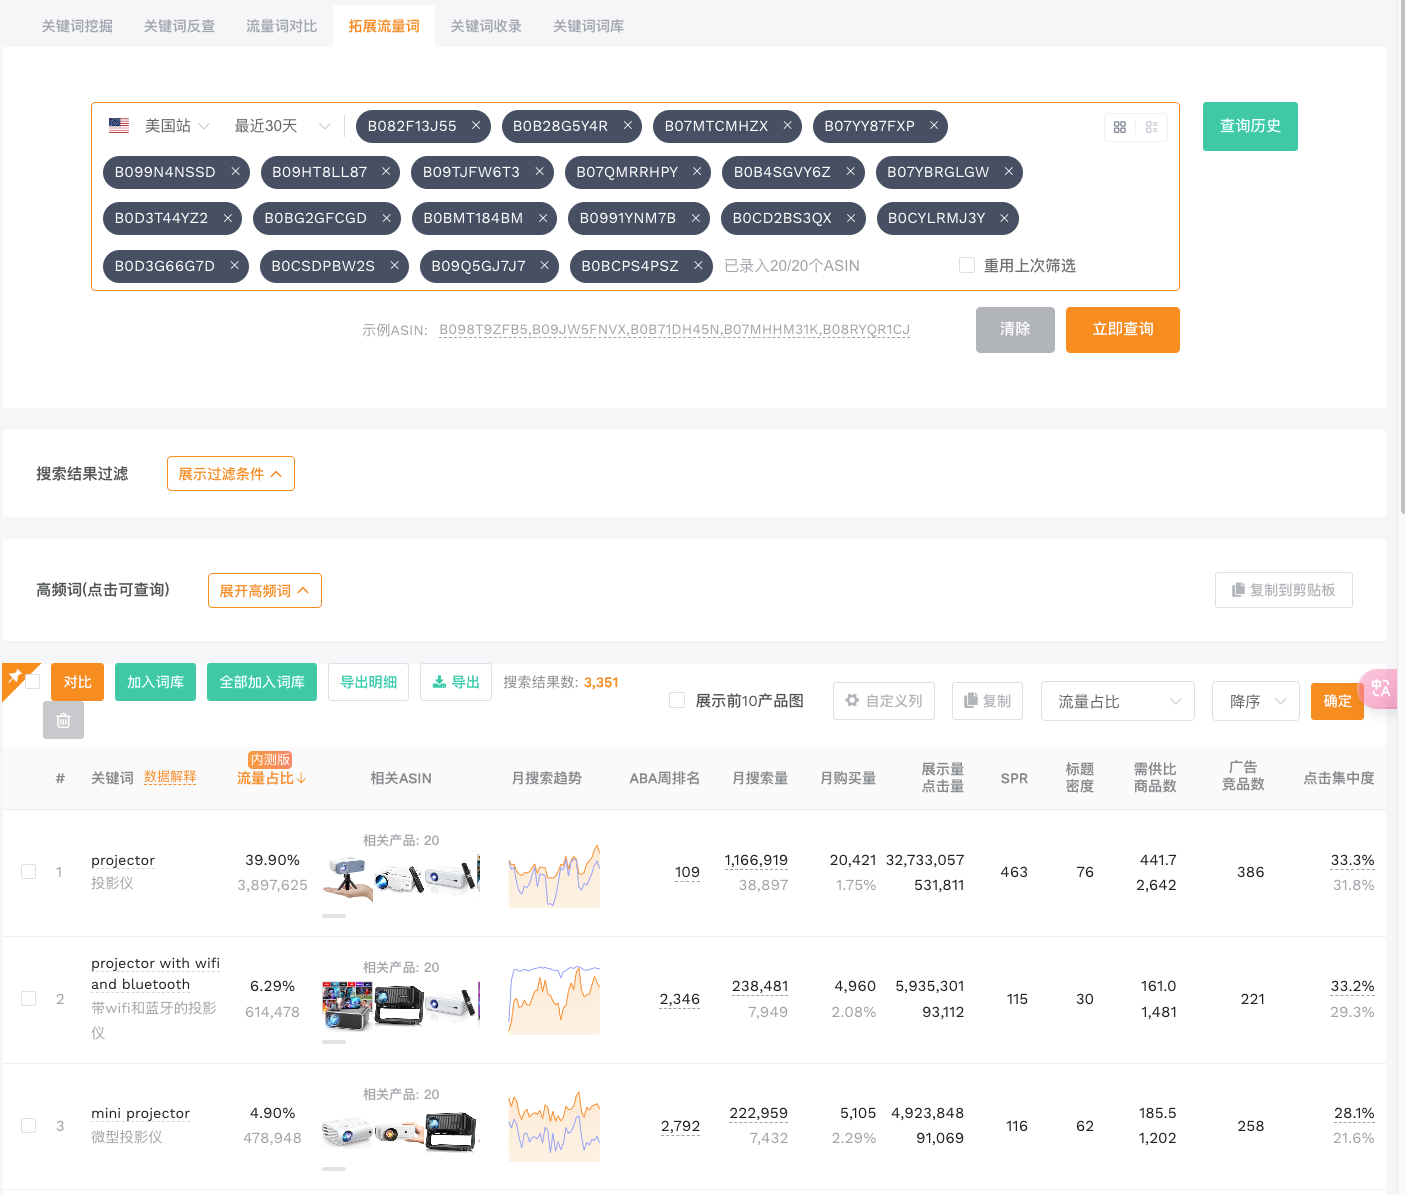Click the gray trash delete icon
The image size is (1405, 1195).
coord(63,720)
